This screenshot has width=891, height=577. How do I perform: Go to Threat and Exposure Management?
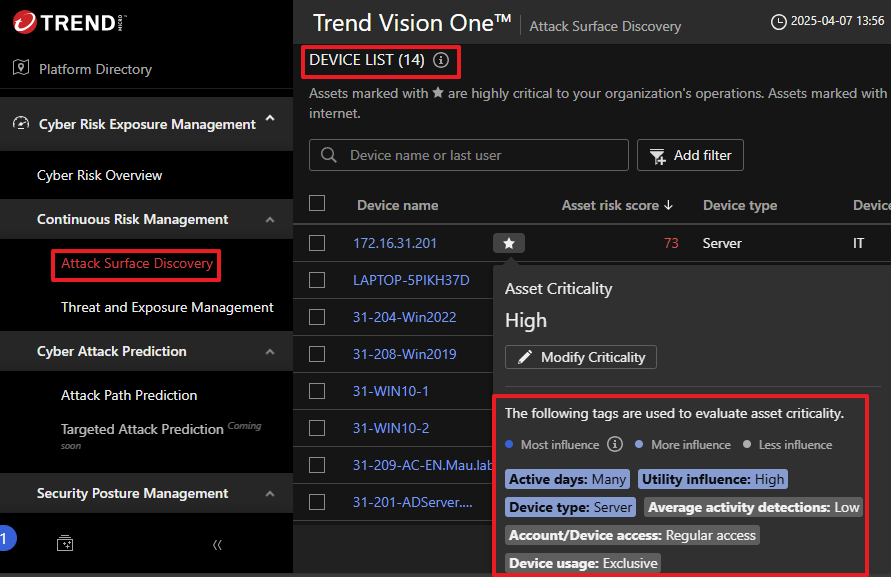[x=167, y=307]
